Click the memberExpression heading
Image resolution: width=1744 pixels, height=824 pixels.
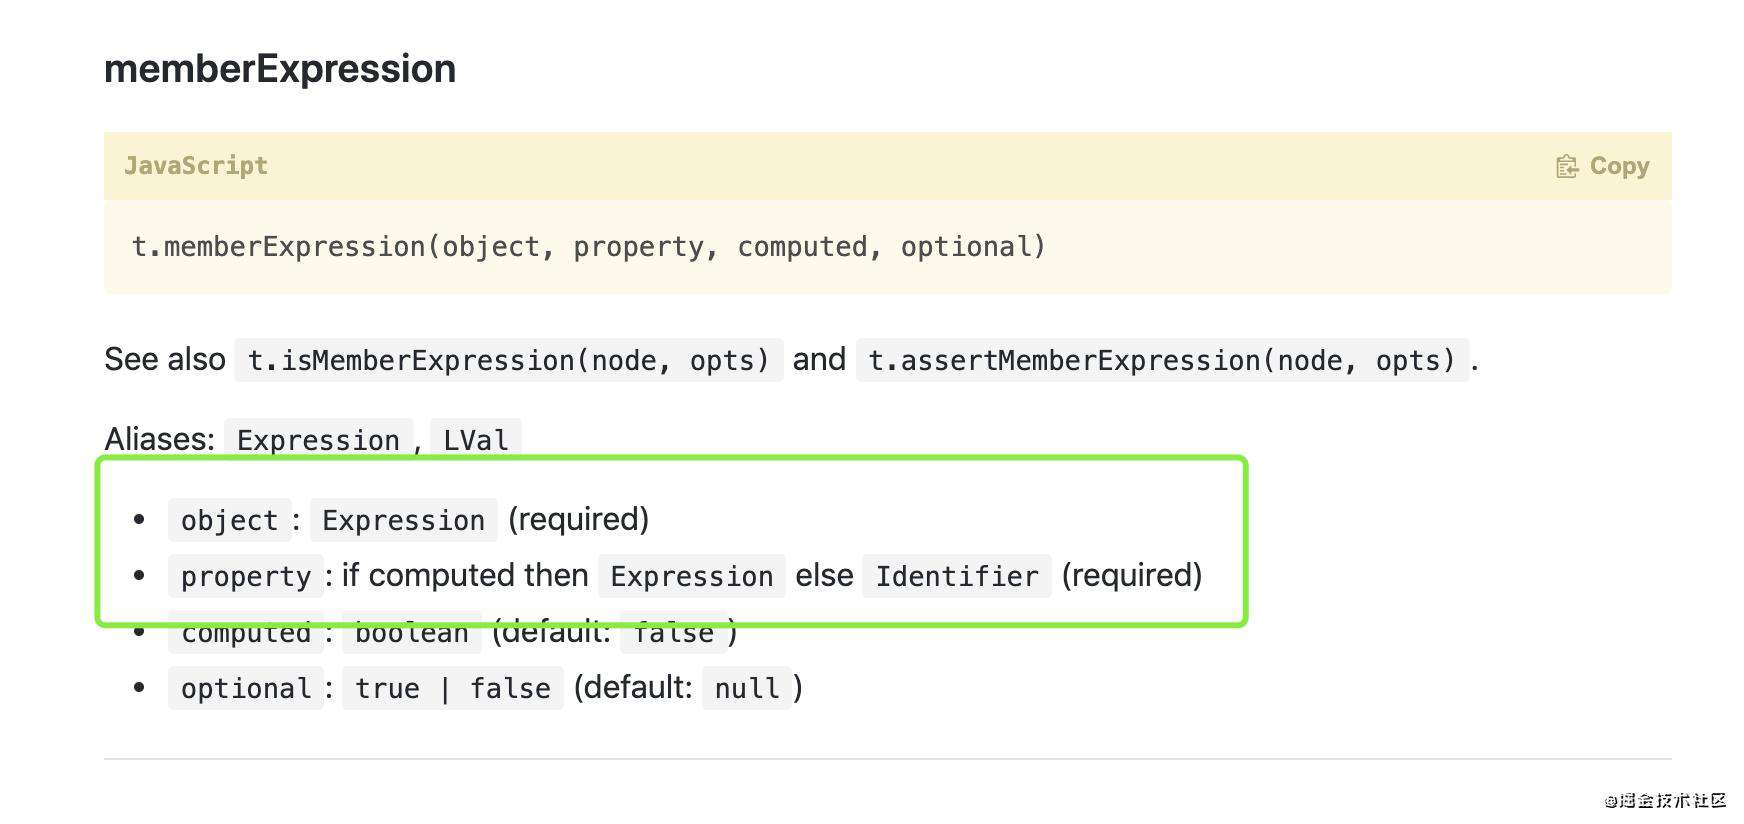(x=280, y=68)
